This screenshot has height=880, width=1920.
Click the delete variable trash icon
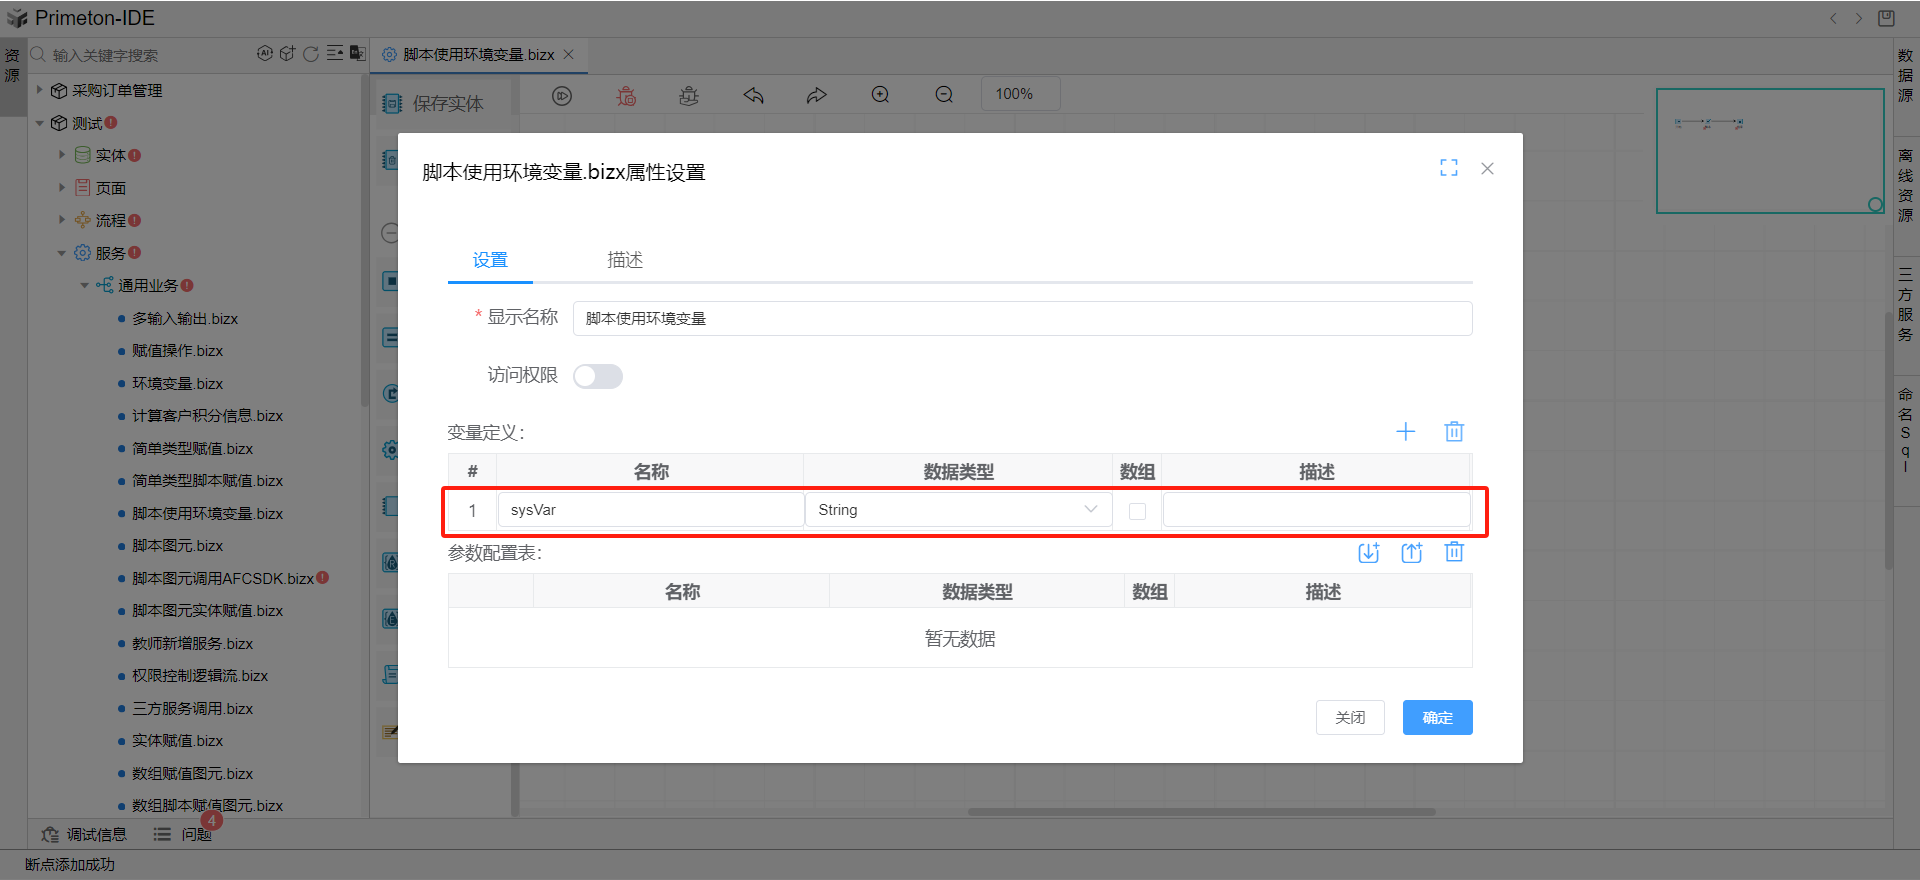[1454, 432]
